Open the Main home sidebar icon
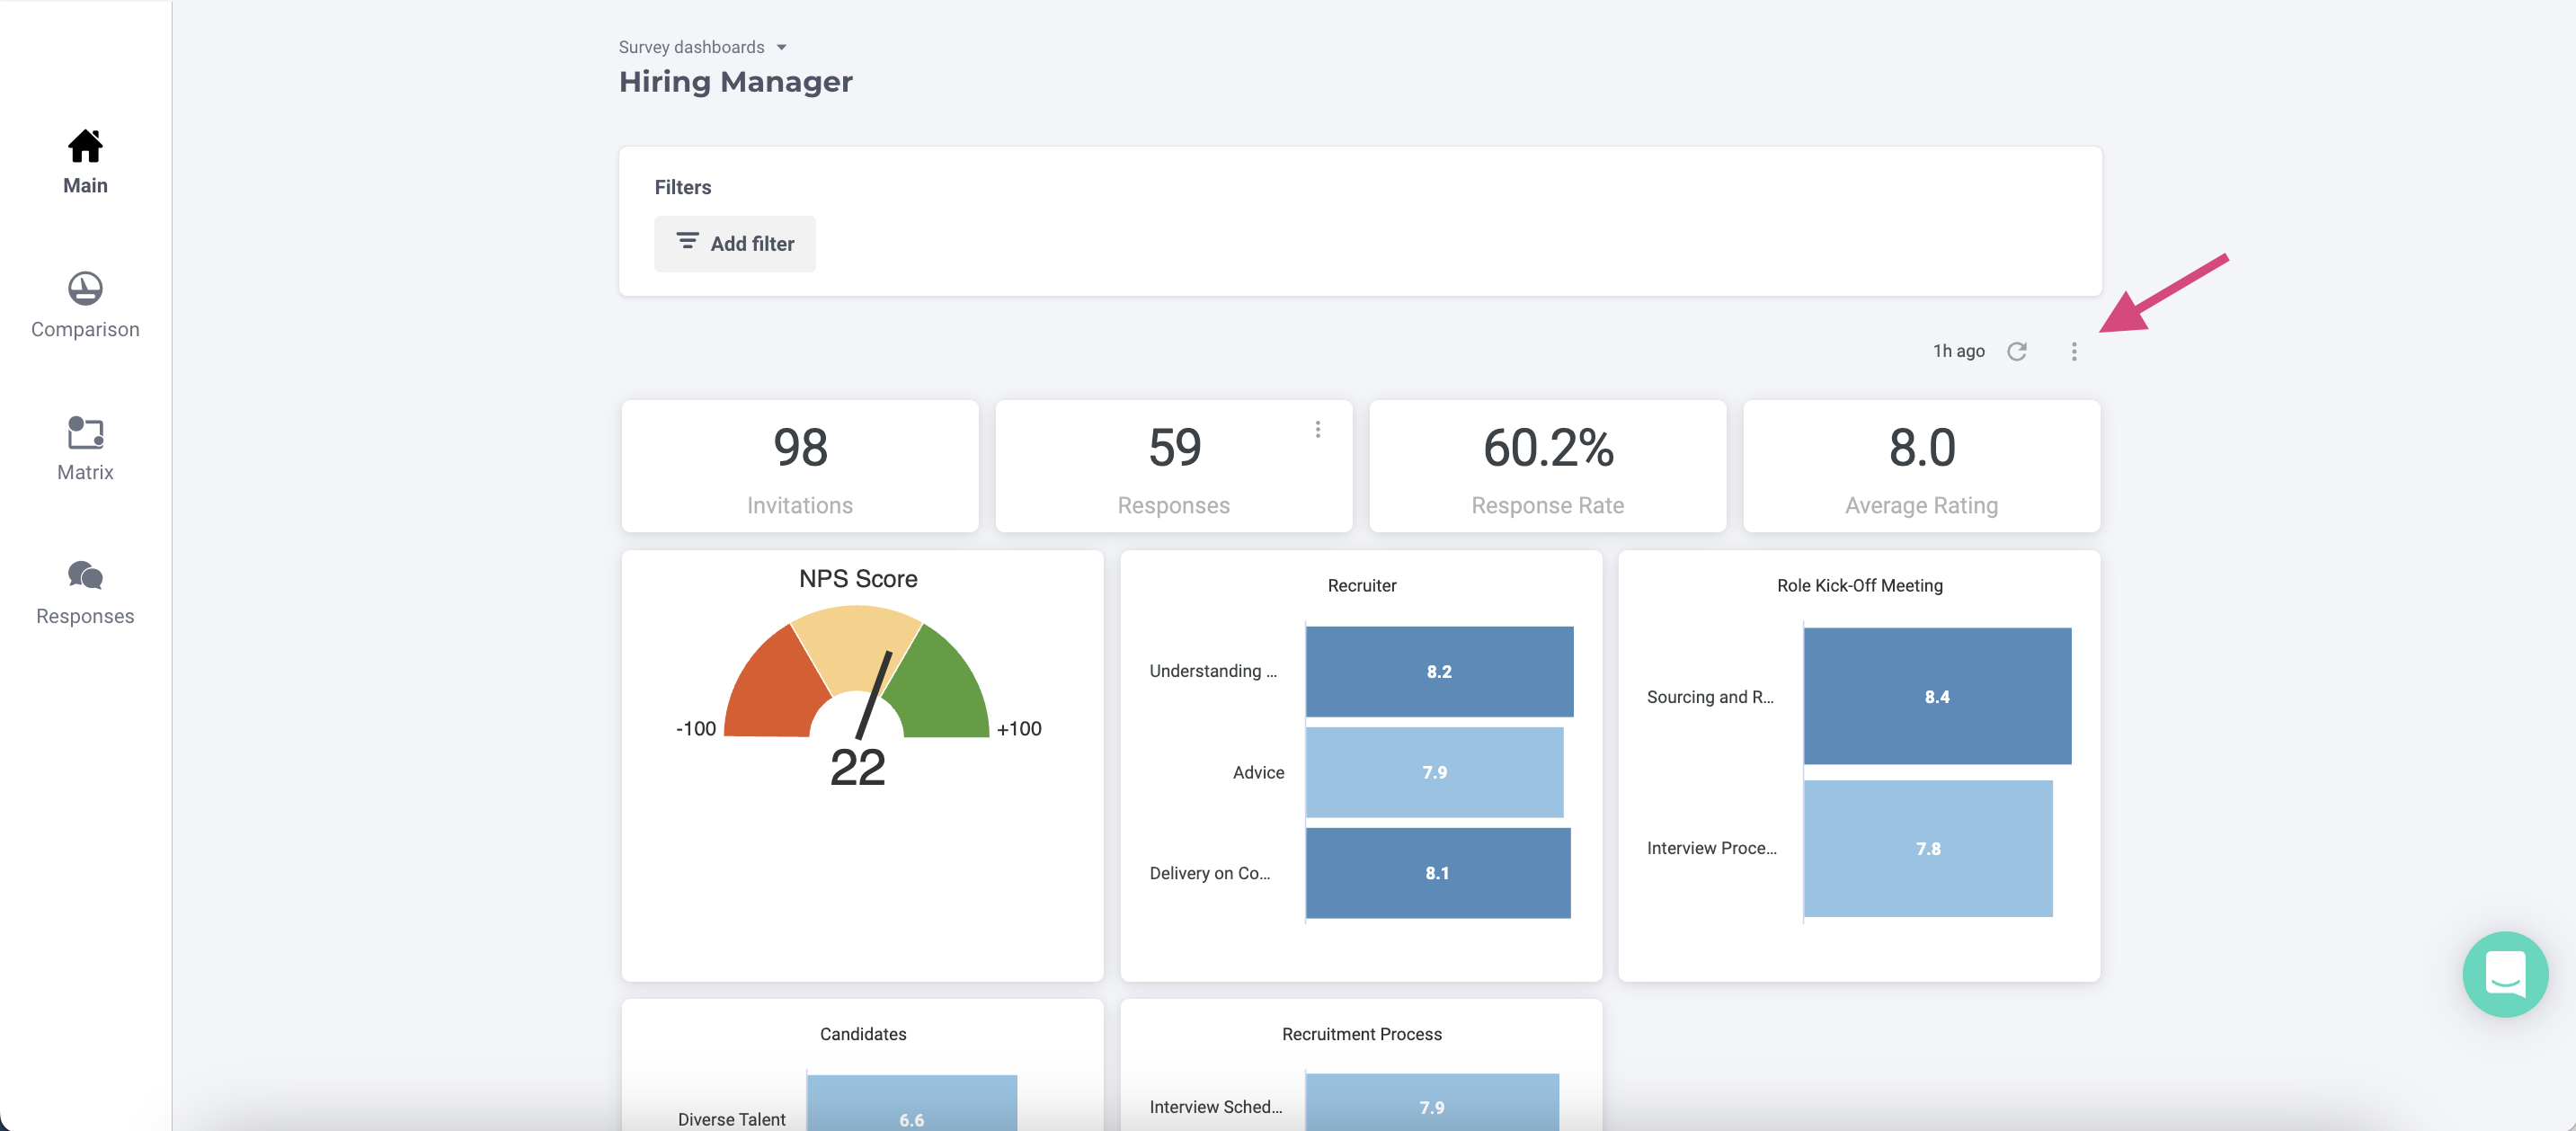The height and width of the screenshot is (1131, 2576). [85, 147]
